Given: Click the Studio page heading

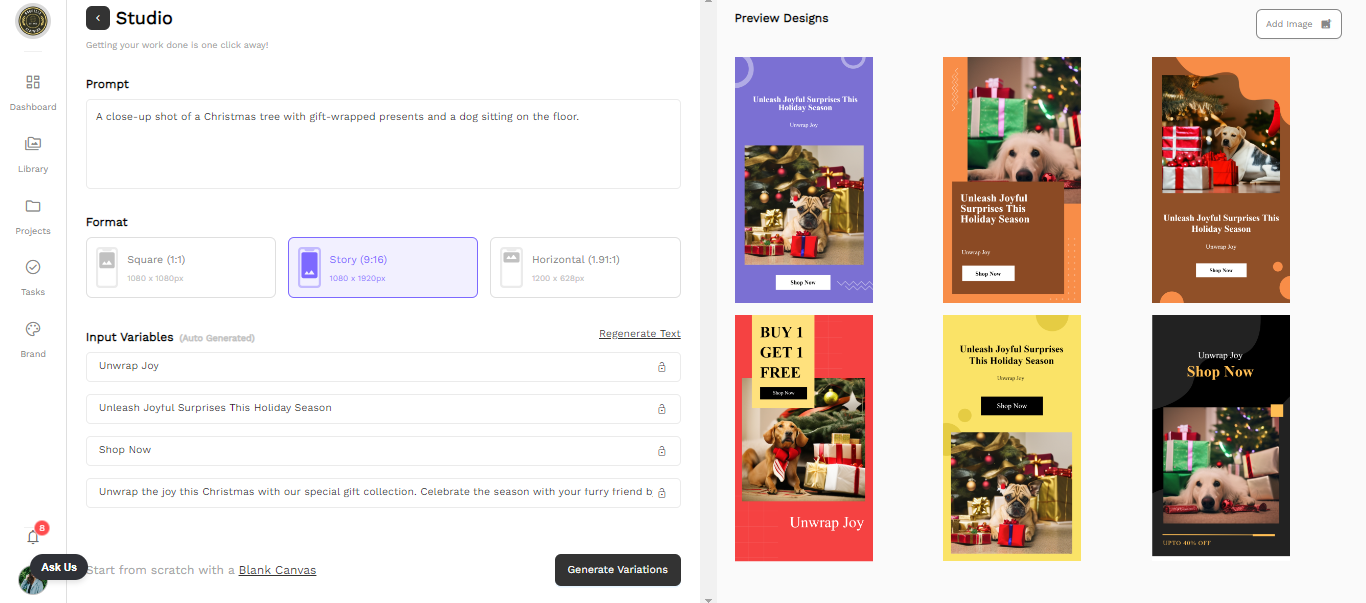Looking at the screenshot, I should point(144,18).
